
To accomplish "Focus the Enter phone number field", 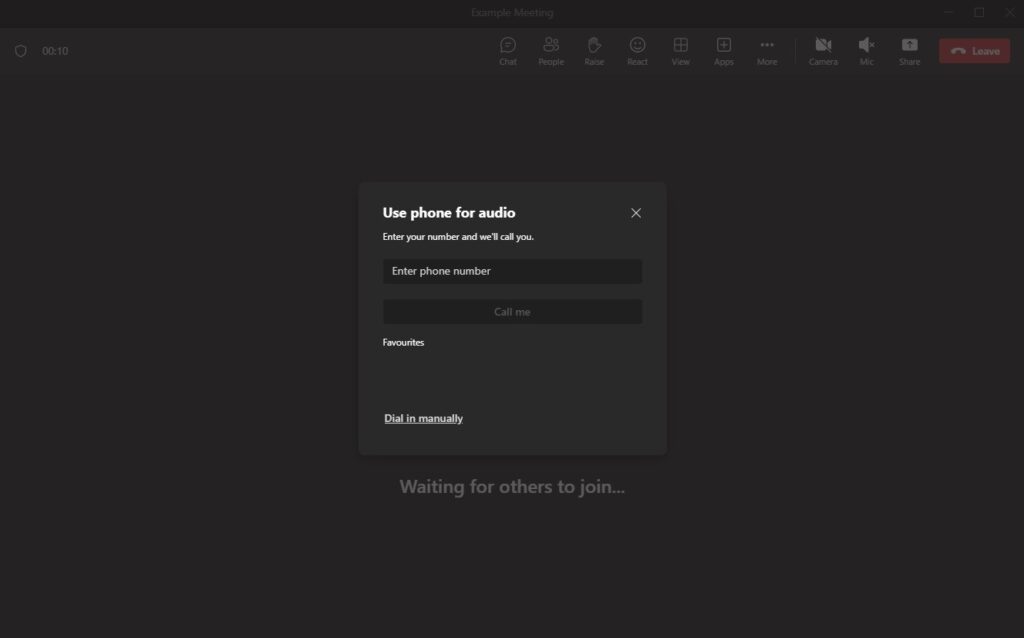I will click(x=512, y=271).
